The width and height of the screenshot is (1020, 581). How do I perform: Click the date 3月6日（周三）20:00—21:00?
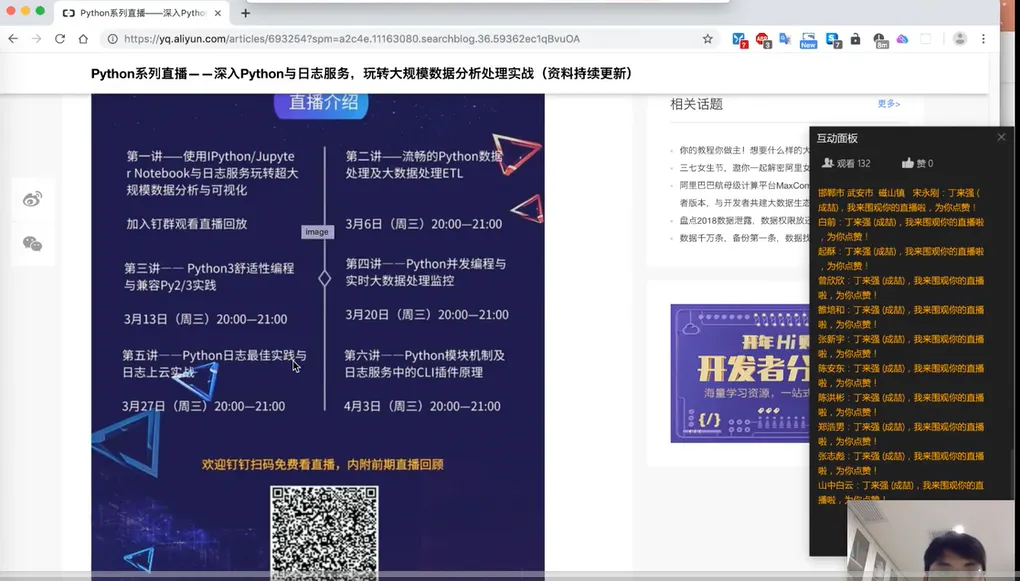(x=423, y=224)
